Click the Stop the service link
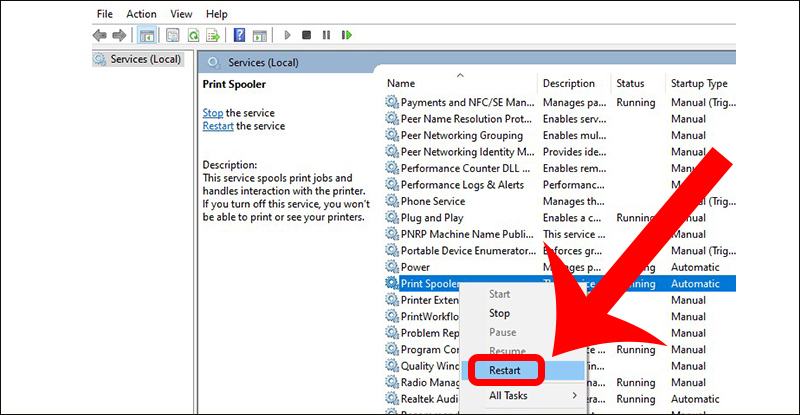The height and width of the screenshot is (415, 800). click(x=213, y=113)
